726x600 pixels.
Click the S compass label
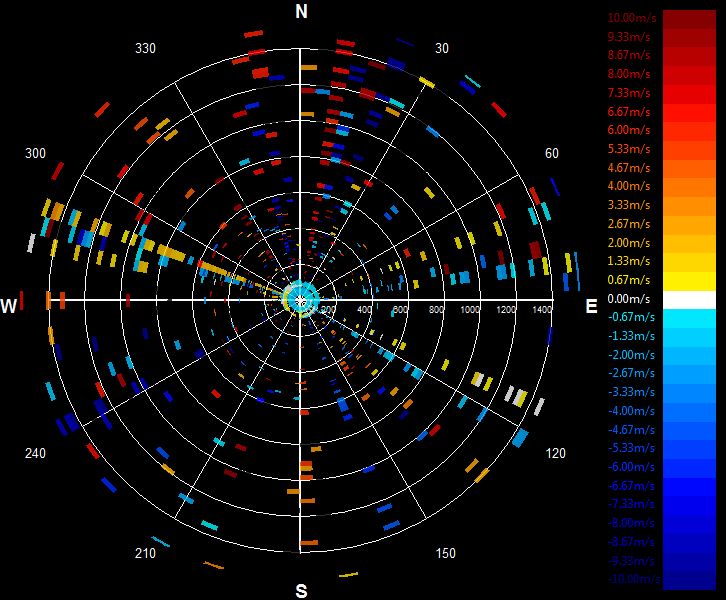(x=301, y=591)
